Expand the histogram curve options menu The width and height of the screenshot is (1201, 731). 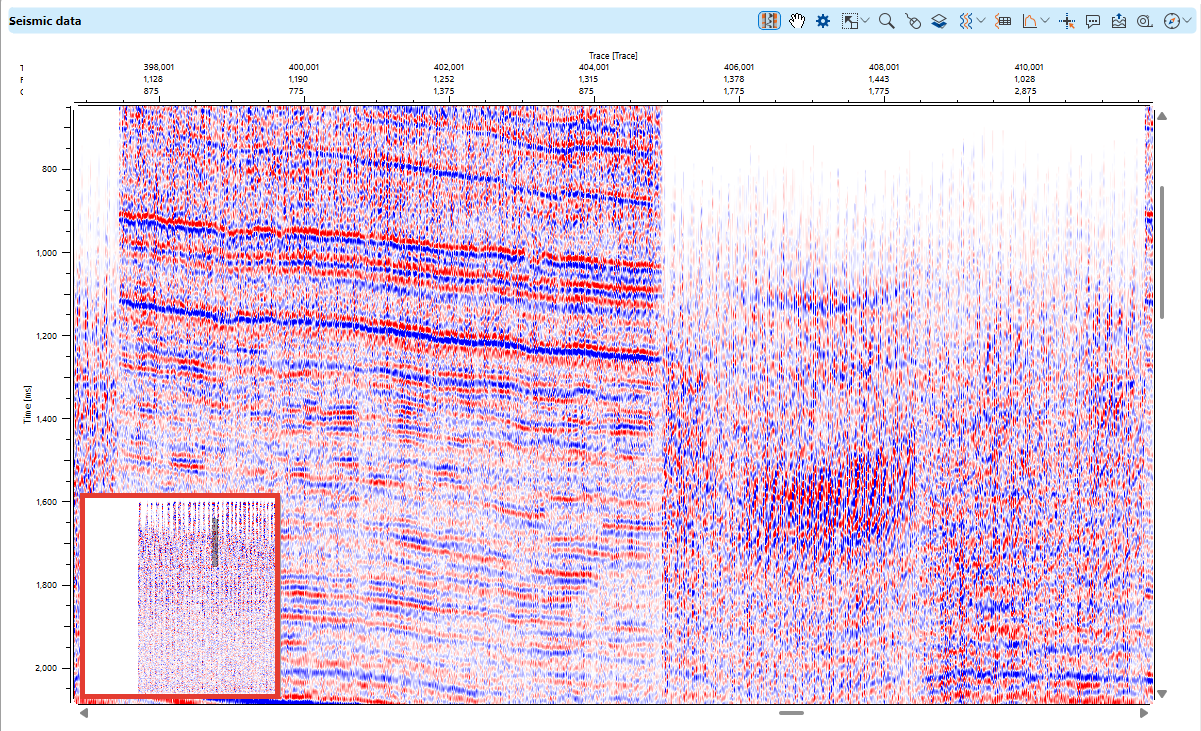1044,20
